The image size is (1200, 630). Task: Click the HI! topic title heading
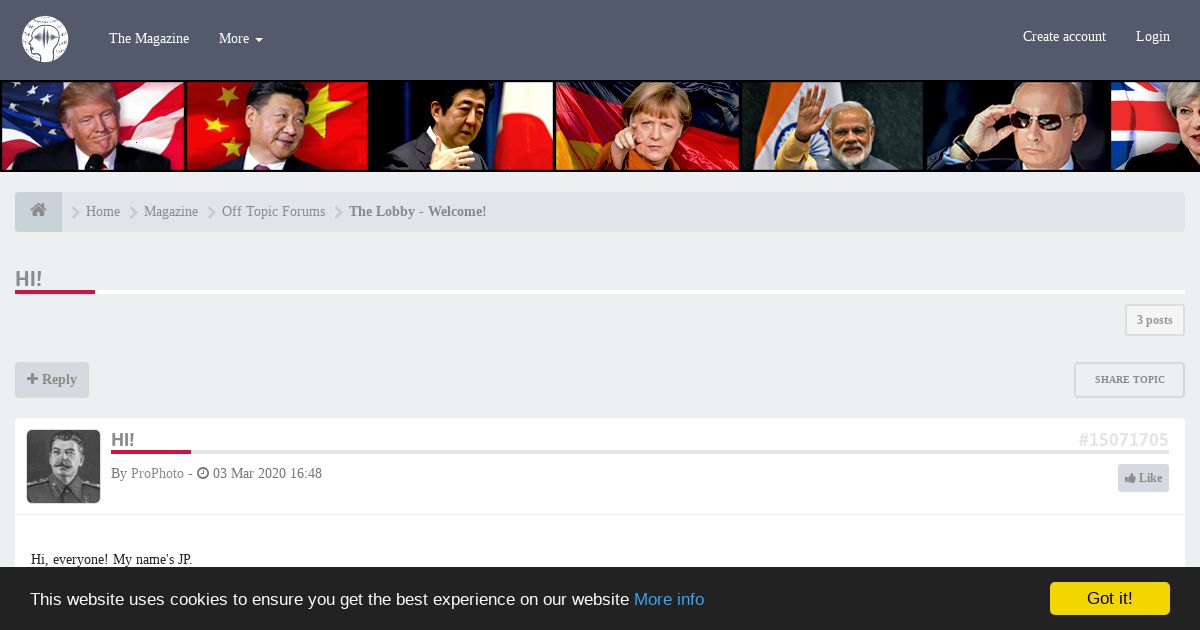(29, 279)
